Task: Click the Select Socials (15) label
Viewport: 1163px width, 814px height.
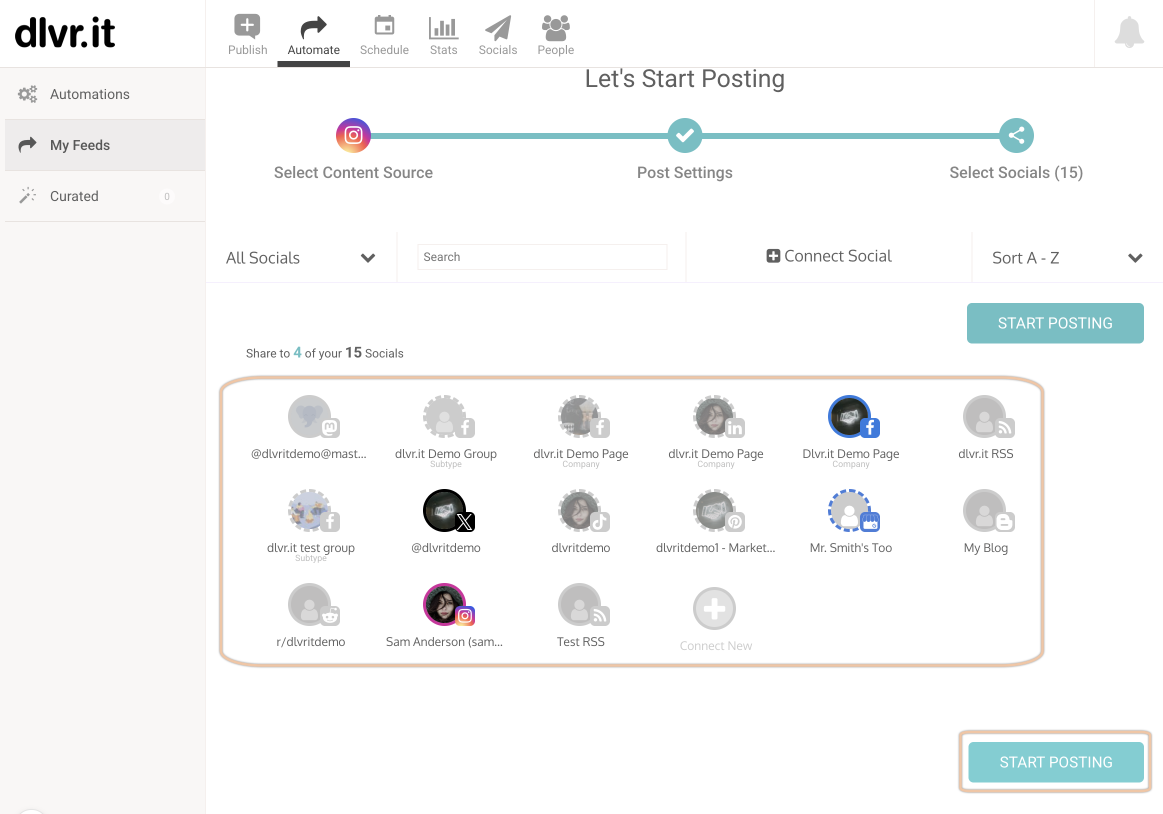Action: pyautogui.click(x=1016, y=172)
